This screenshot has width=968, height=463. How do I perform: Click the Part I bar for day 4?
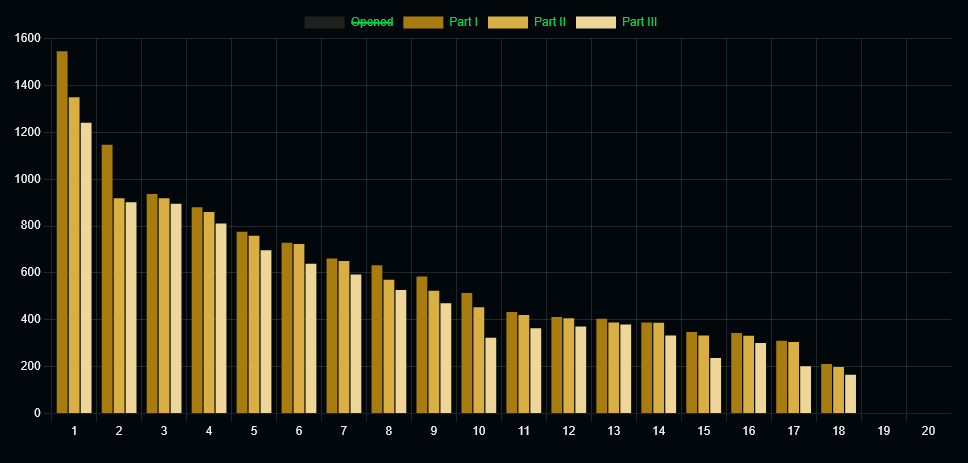click(x=197, y=310)
